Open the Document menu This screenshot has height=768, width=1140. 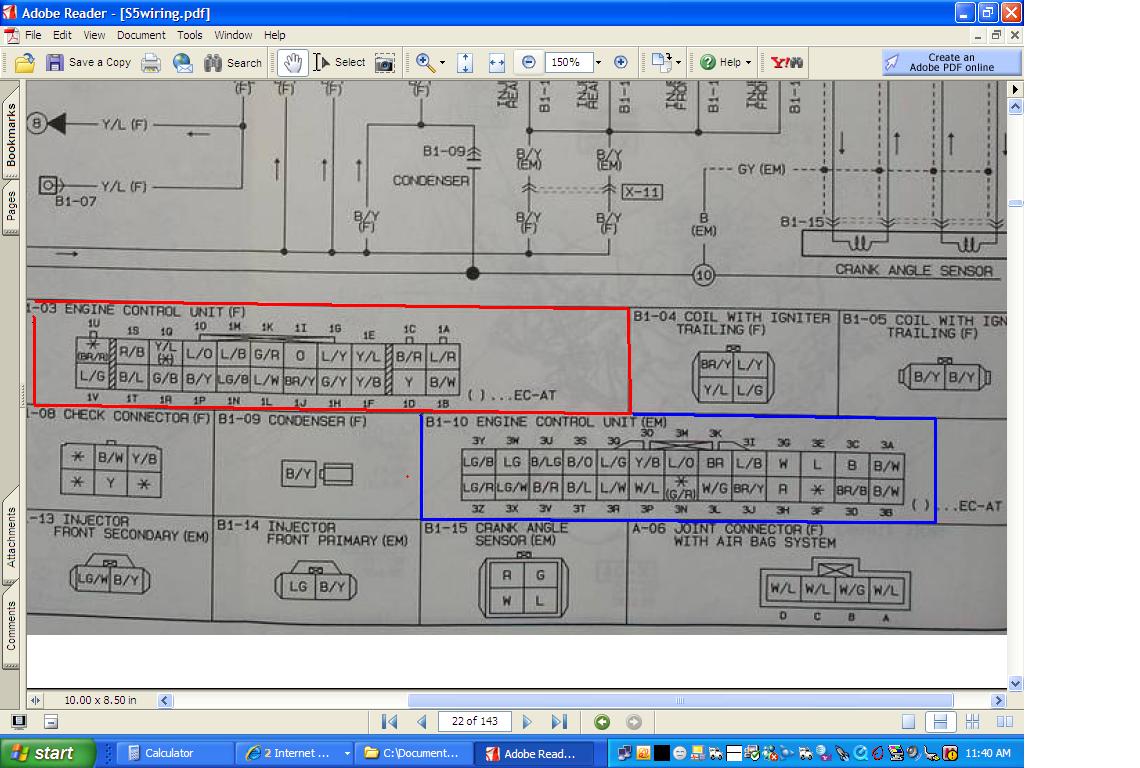(141, 35)
